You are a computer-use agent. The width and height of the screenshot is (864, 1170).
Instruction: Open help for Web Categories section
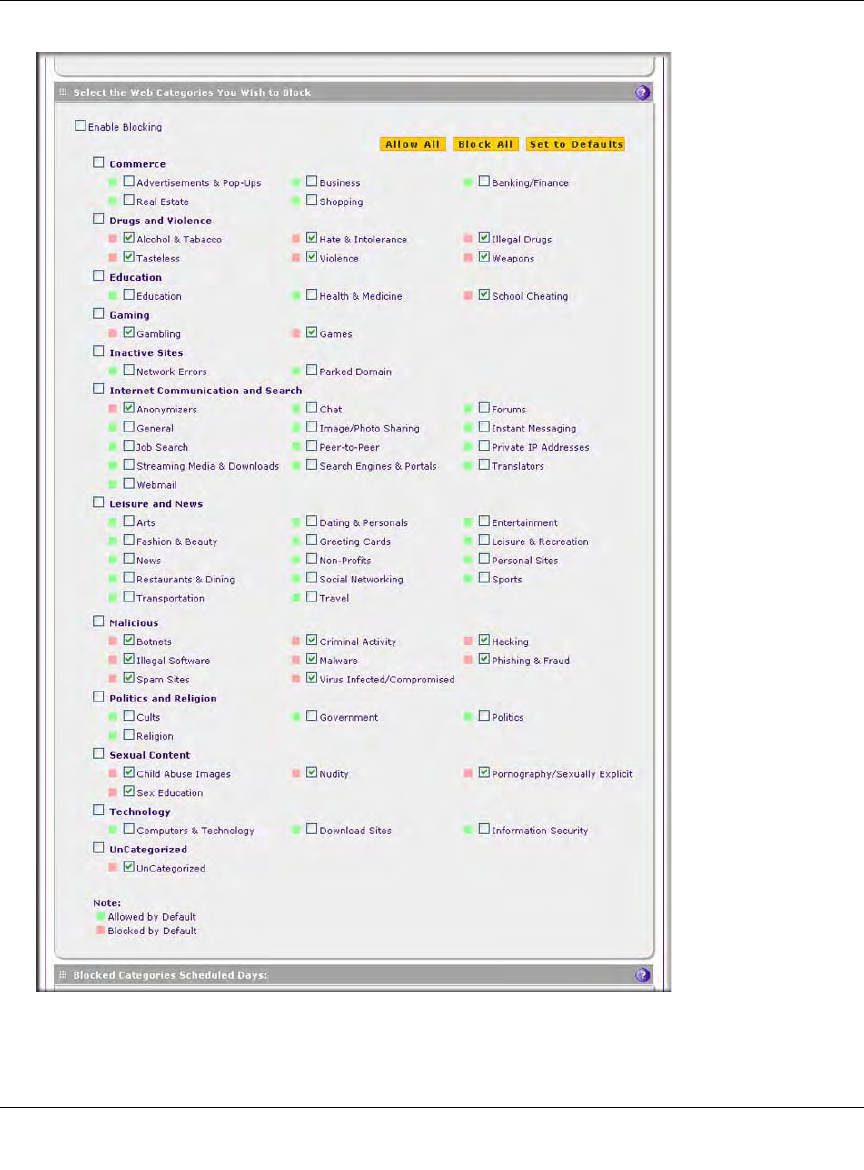point(642,93)
